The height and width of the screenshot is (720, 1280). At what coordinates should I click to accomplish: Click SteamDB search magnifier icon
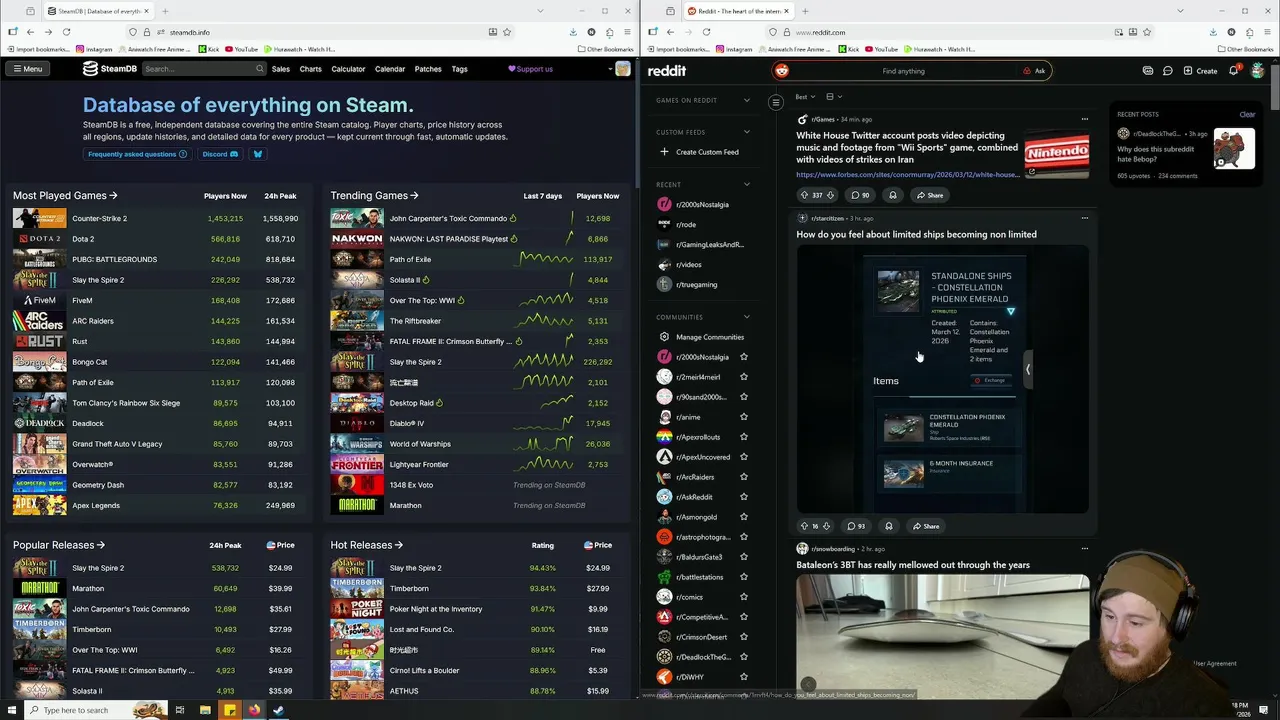[259, 69]
